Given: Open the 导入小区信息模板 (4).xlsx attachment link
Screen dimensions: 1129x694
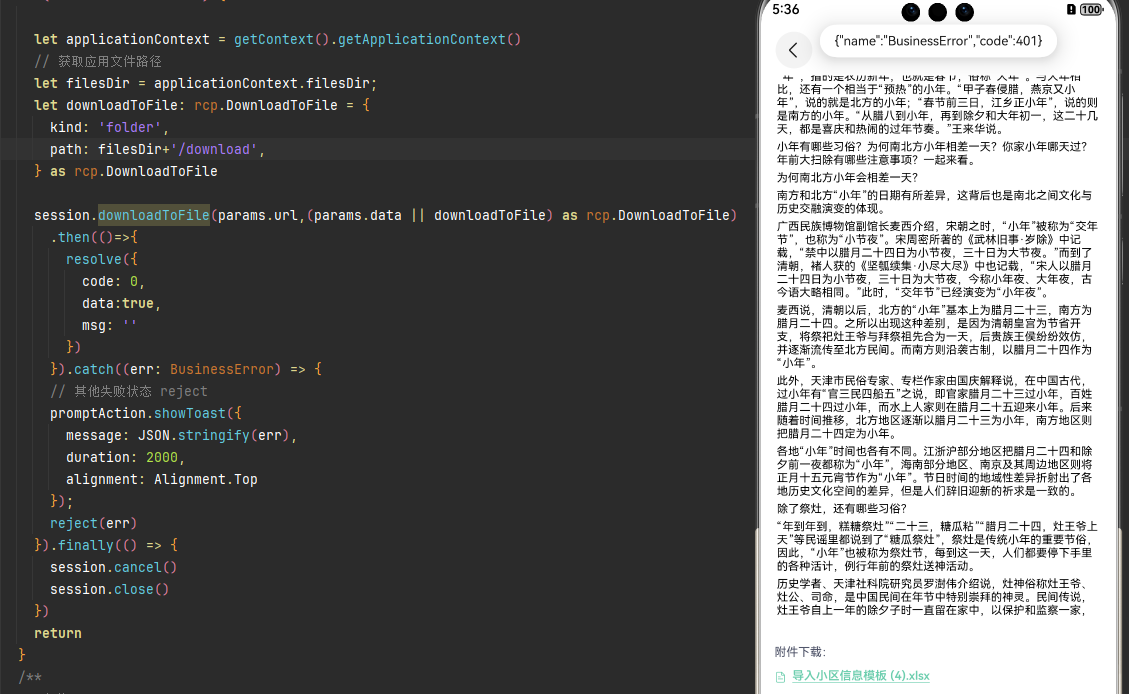Looking at the screenshot, I should (x=860, y=675).
